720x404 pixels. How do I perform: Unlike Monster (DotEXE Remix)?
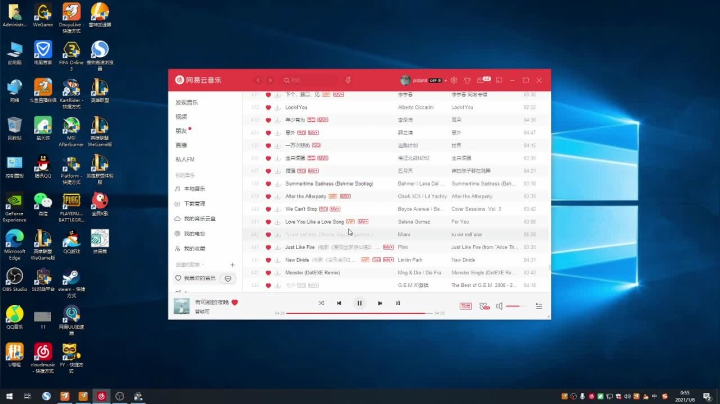[268, 273]
